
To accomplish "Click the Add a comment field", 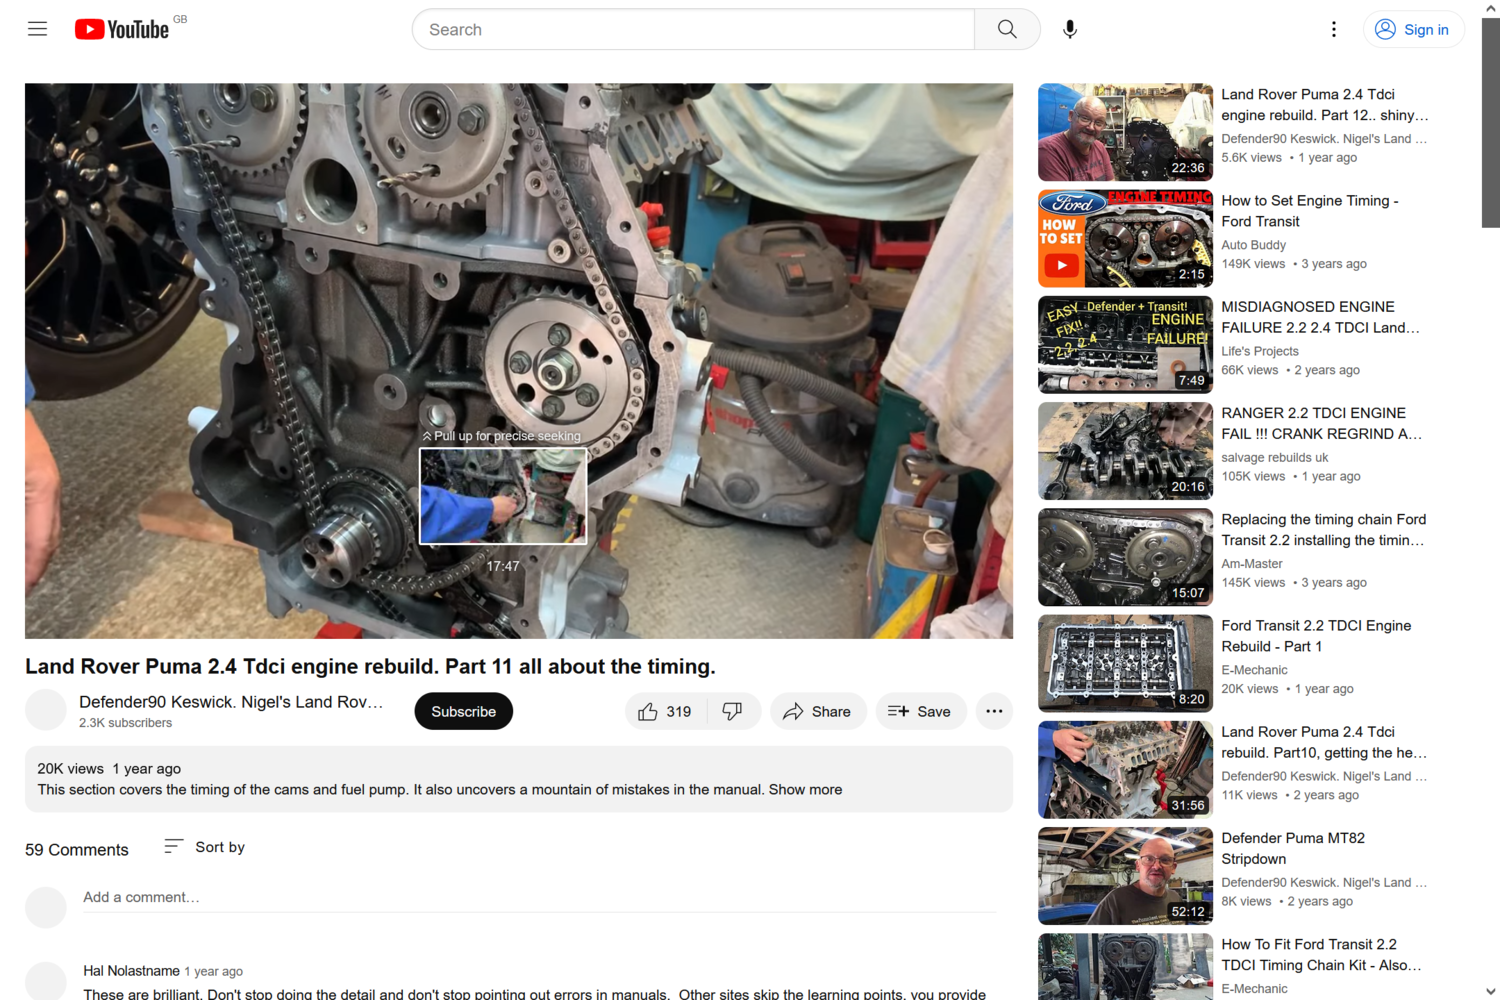I will 540,897.
